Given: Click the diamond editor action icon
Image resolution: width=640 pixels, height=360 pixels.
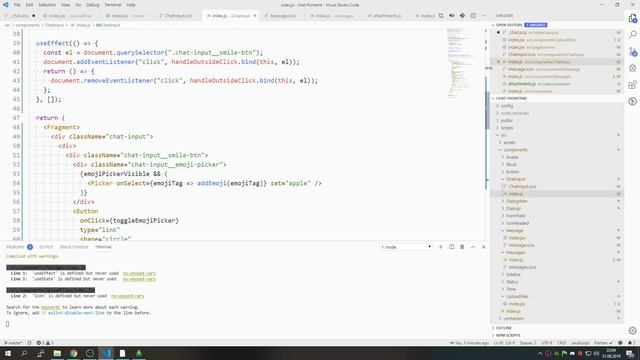Looking at the screenshot, I should pyautogui.click(x=462, y=16).
